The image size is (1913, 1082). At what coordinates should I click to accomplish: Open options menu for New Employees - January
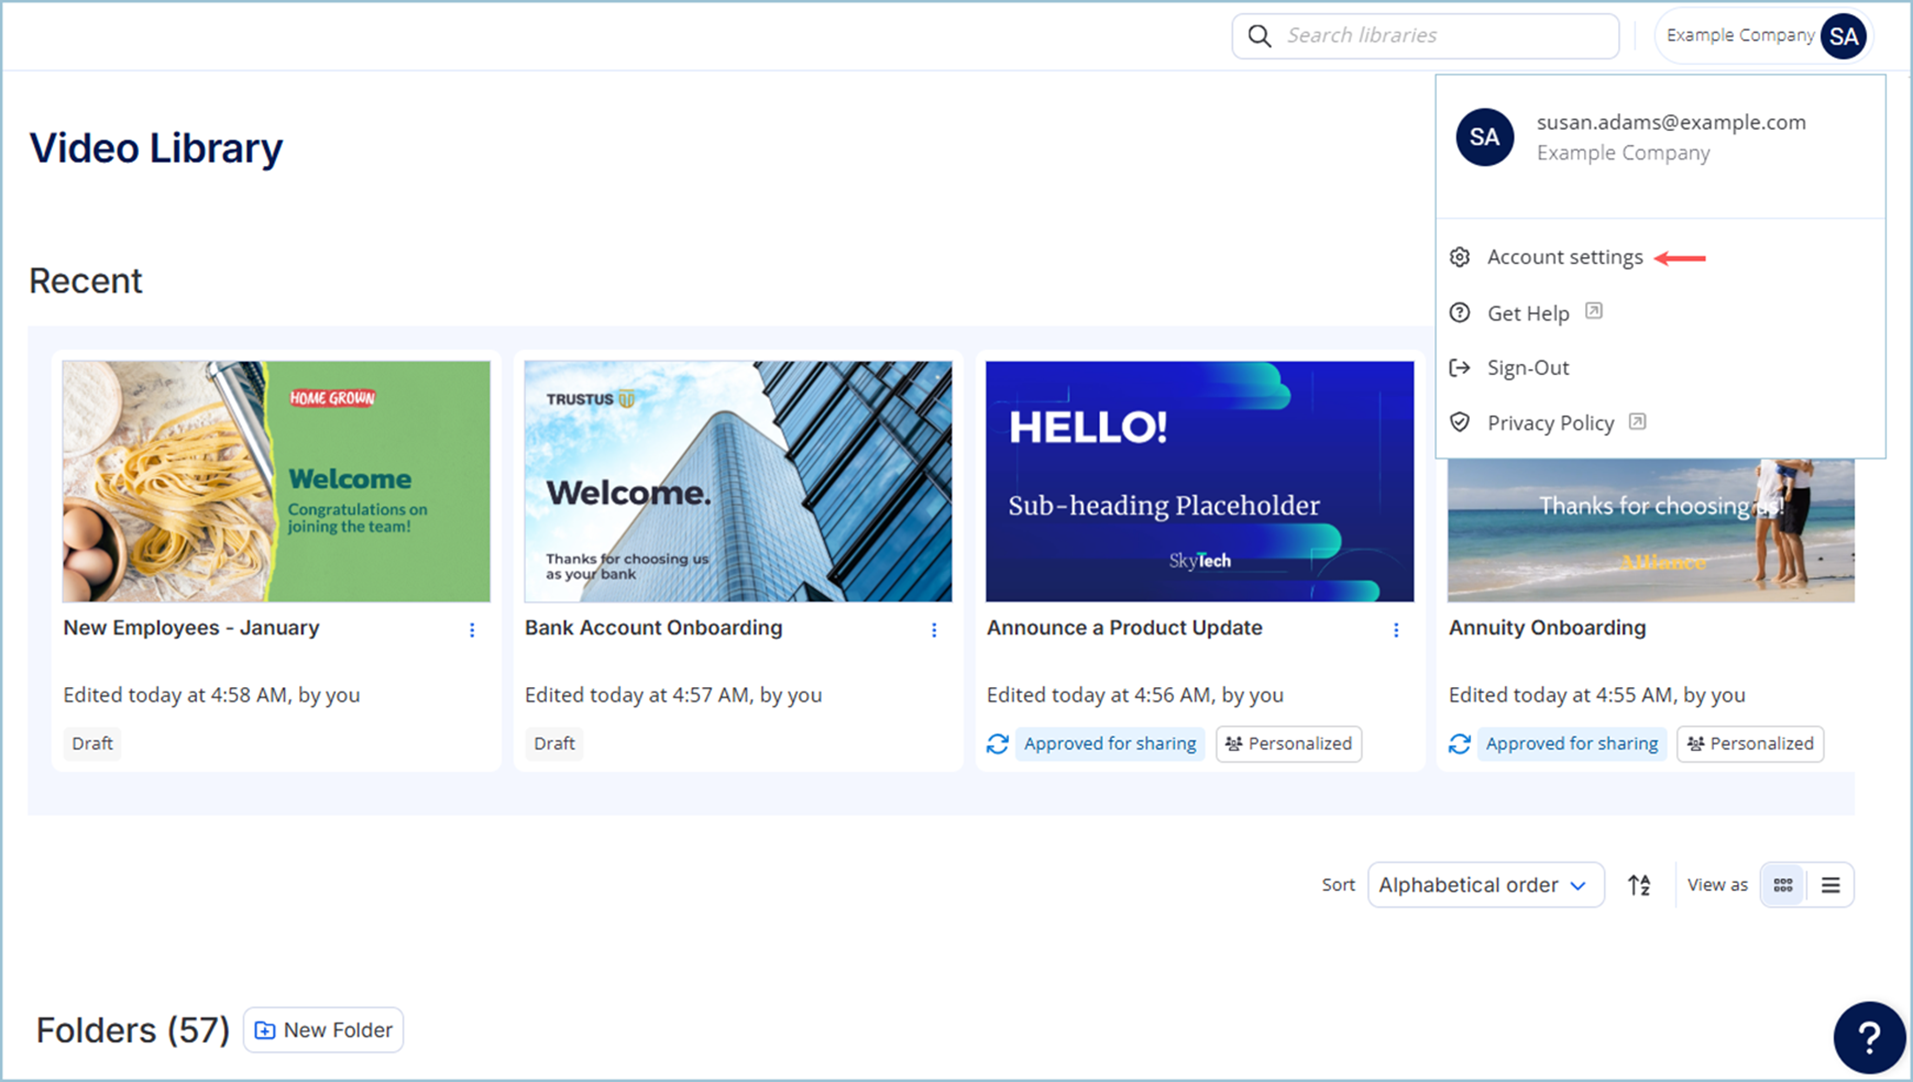tap(472, 630)
